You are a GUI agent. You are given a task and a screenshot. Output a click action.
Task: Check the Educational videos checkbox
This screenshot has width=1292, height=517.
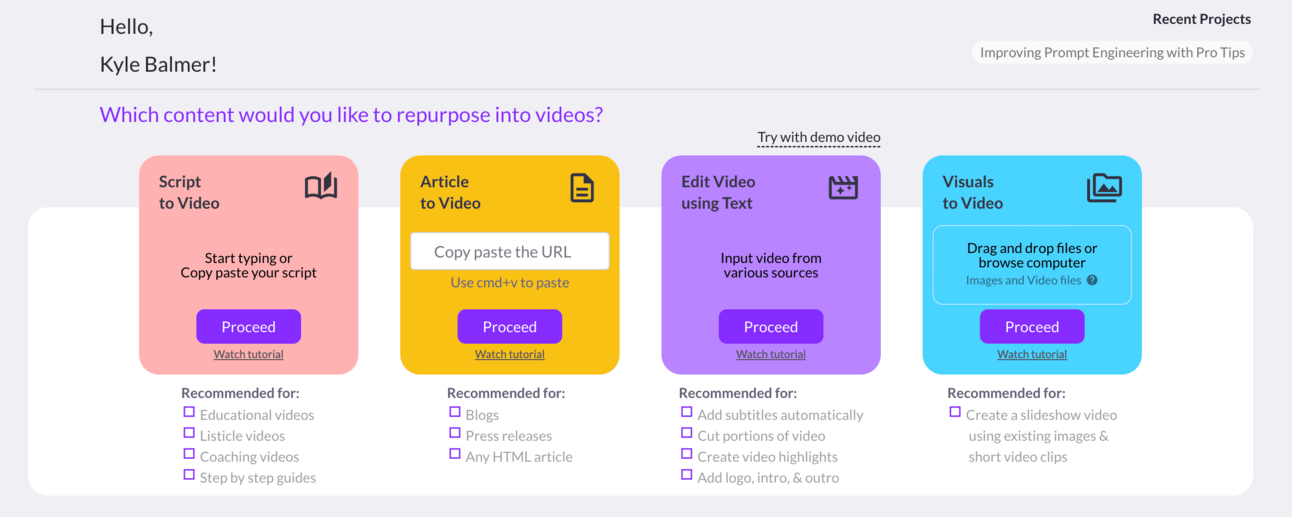click(189, 412)
